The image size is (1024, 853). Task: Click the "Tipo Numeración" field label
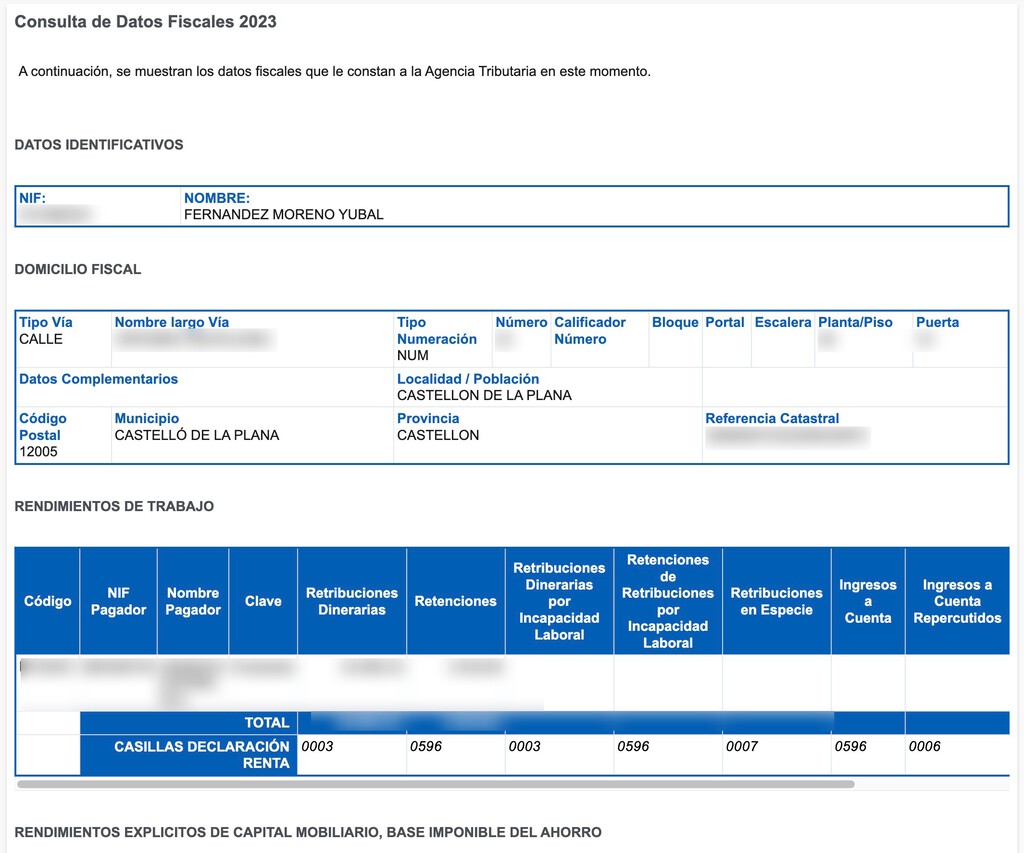pyautogui.click(x=437, y=330)
